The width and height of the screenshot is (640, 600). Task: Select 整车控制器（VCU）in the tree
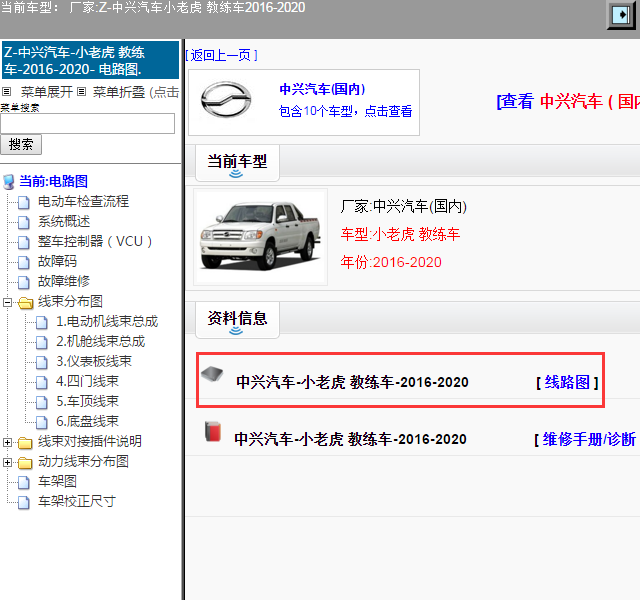(x=95, y=242)
